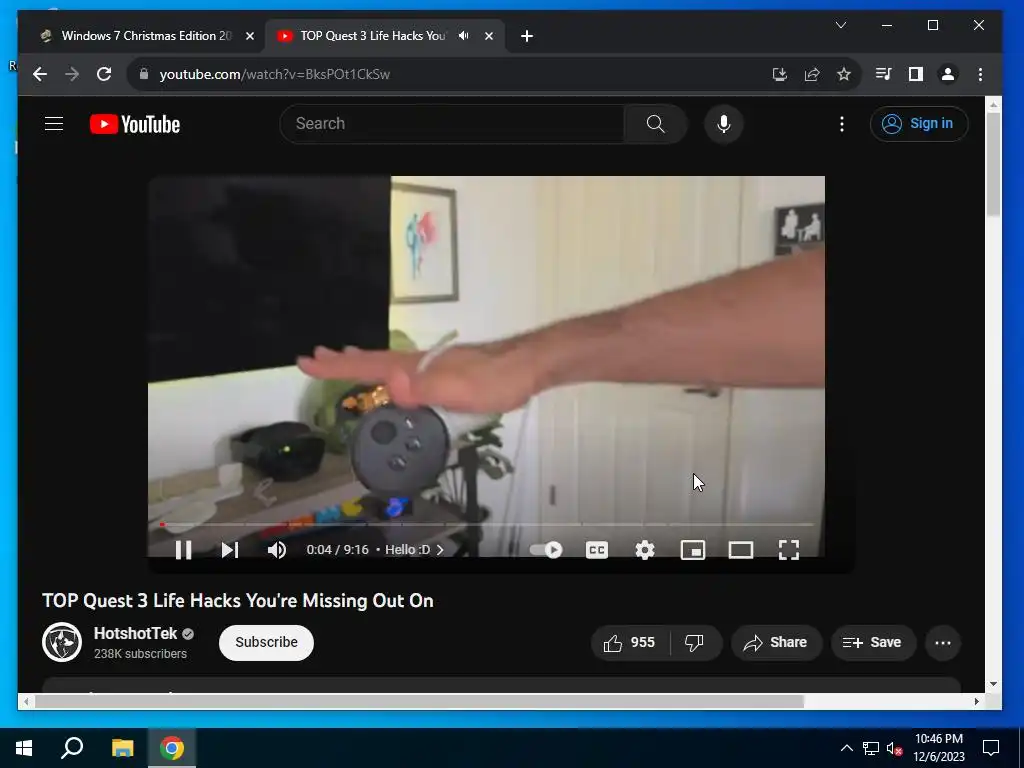Dislike the video with thumbs-down
The height and width of the screenshot is (768, 1024).
tap(695, 643)
